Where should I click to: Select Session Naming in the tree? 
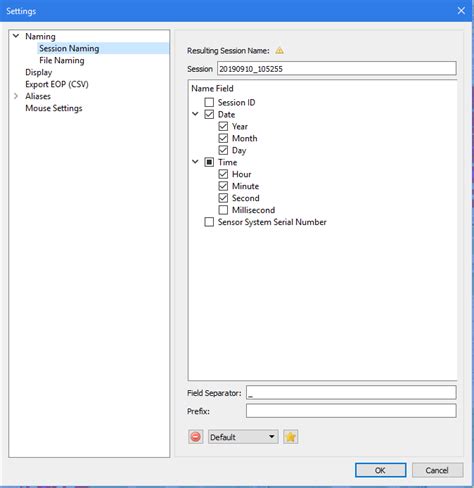(69, 48)
